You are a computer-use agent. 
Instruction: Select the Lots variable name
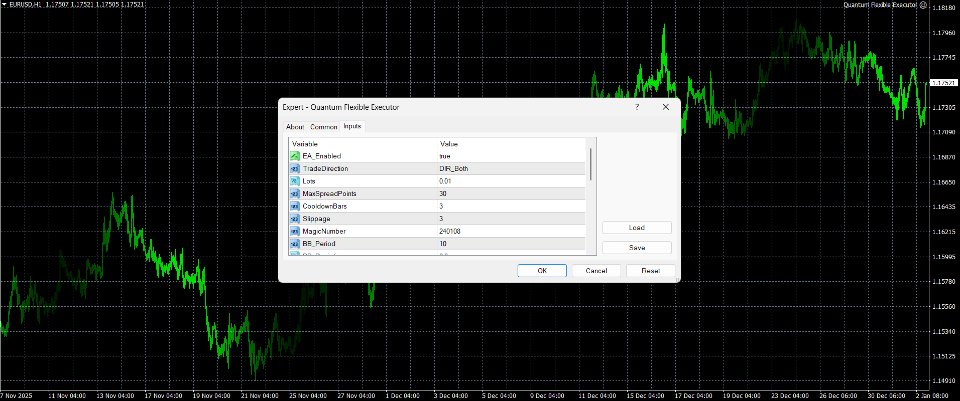[309, 181]
